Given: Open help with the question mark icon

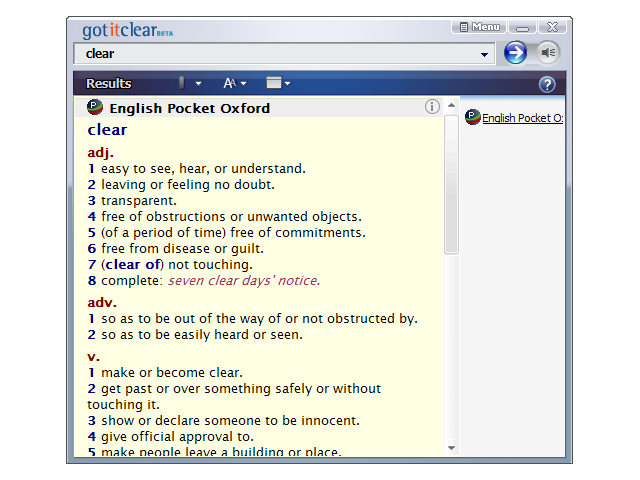Looking at the screenshot, I should click(547, 84).
